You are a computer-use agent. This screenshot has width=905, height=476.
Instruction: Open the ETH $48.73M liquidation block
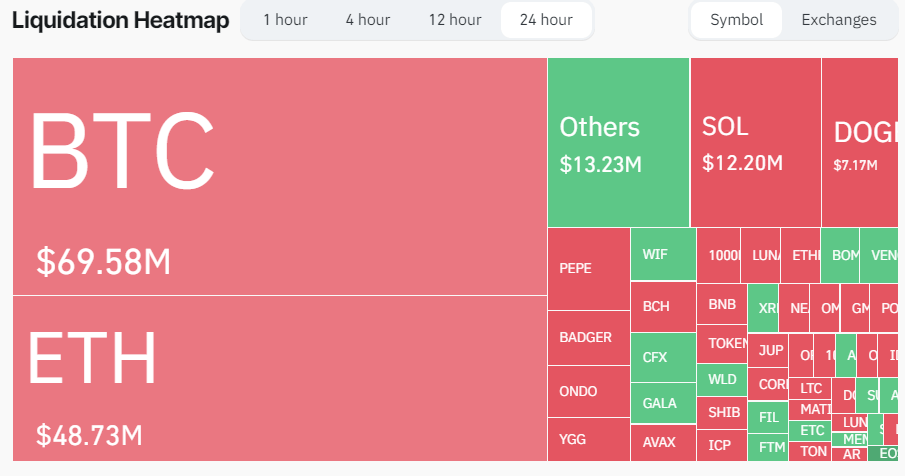[x=280, y=378]
